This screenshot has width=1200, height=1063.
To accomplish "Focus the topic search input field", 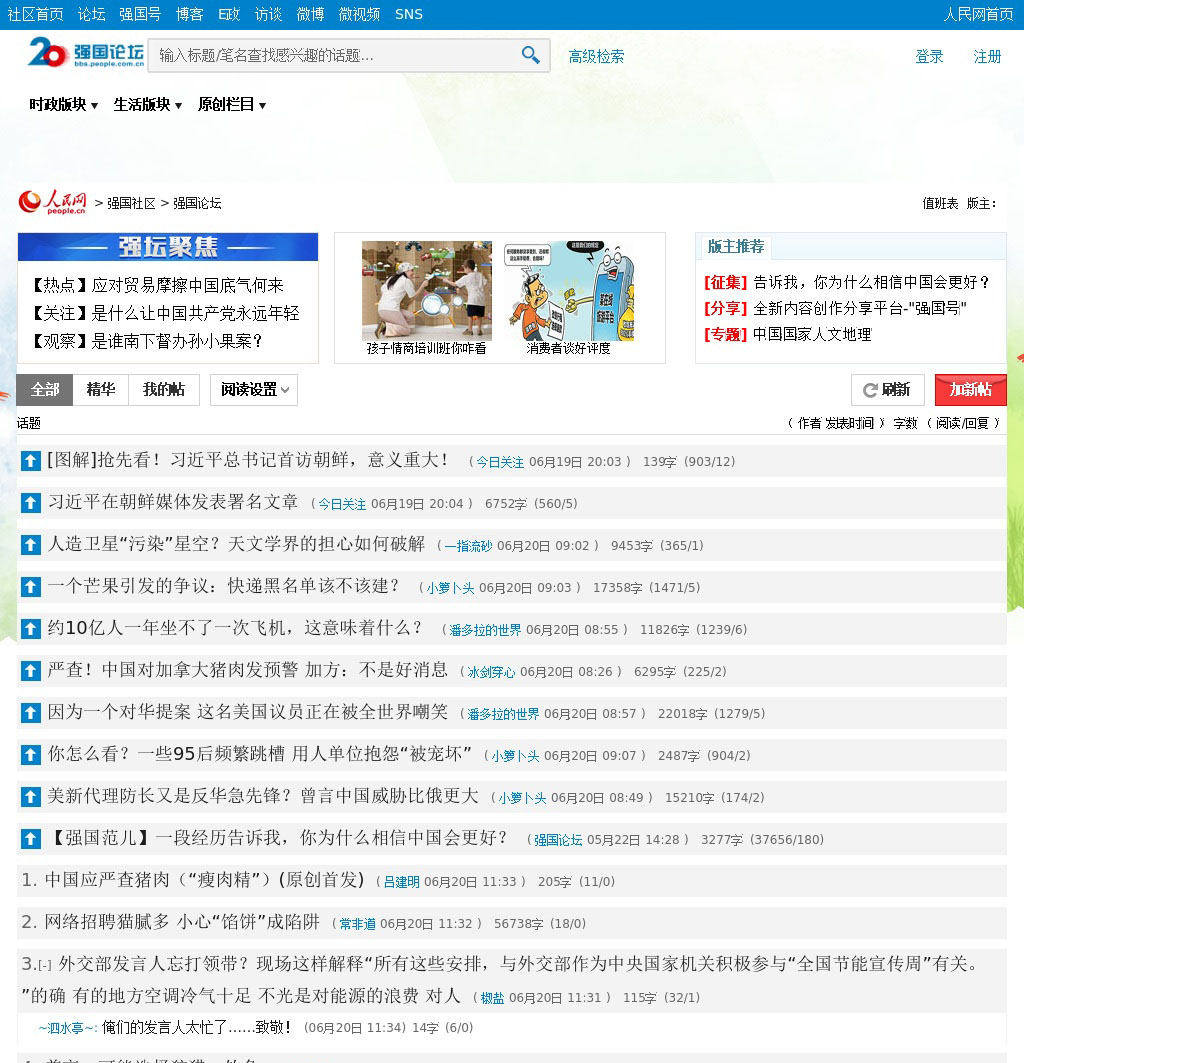I will pyautogui.click(x=333, y=55).
